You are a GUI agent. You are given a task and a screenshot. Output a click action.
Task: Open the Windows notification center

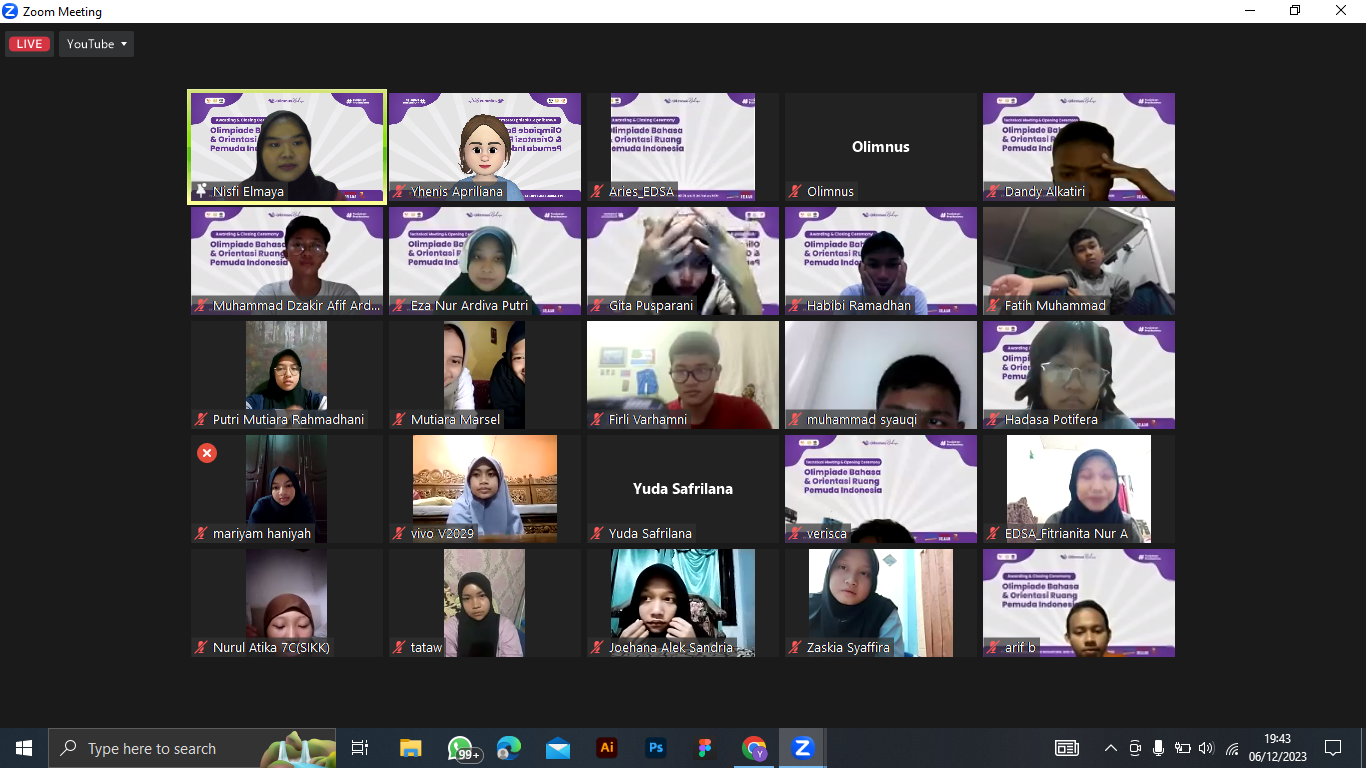(x=1332, y=748)
